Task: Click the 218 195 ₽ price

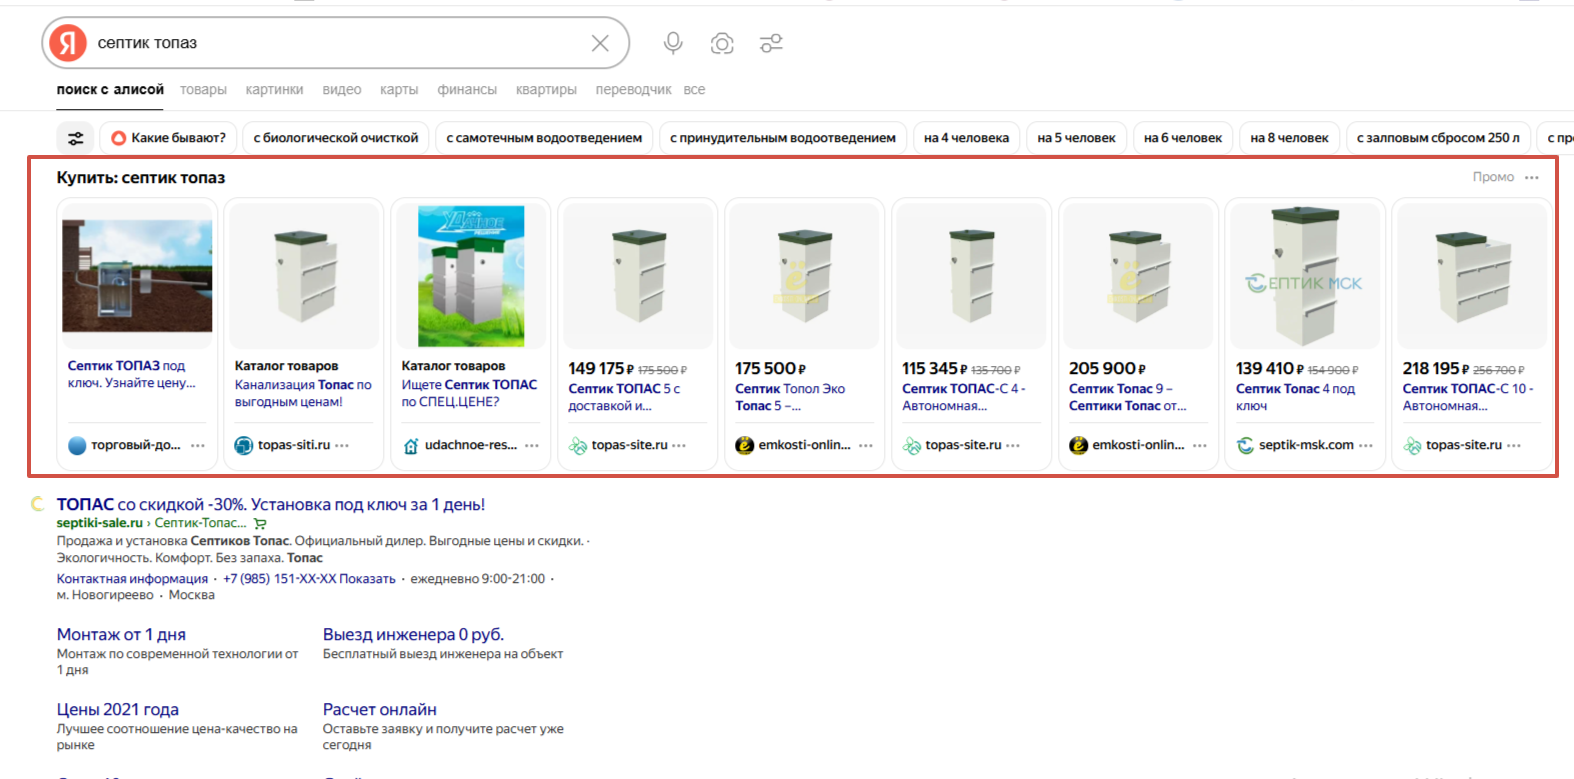Action: pos(1436,368)
